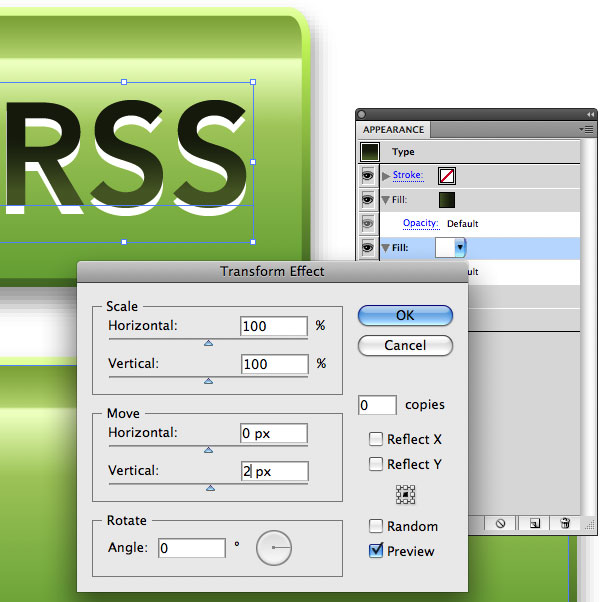Image resolution: width=600 pixels, height=602 pixels.
Task: Click the copies number field
Action: (377, 405)
